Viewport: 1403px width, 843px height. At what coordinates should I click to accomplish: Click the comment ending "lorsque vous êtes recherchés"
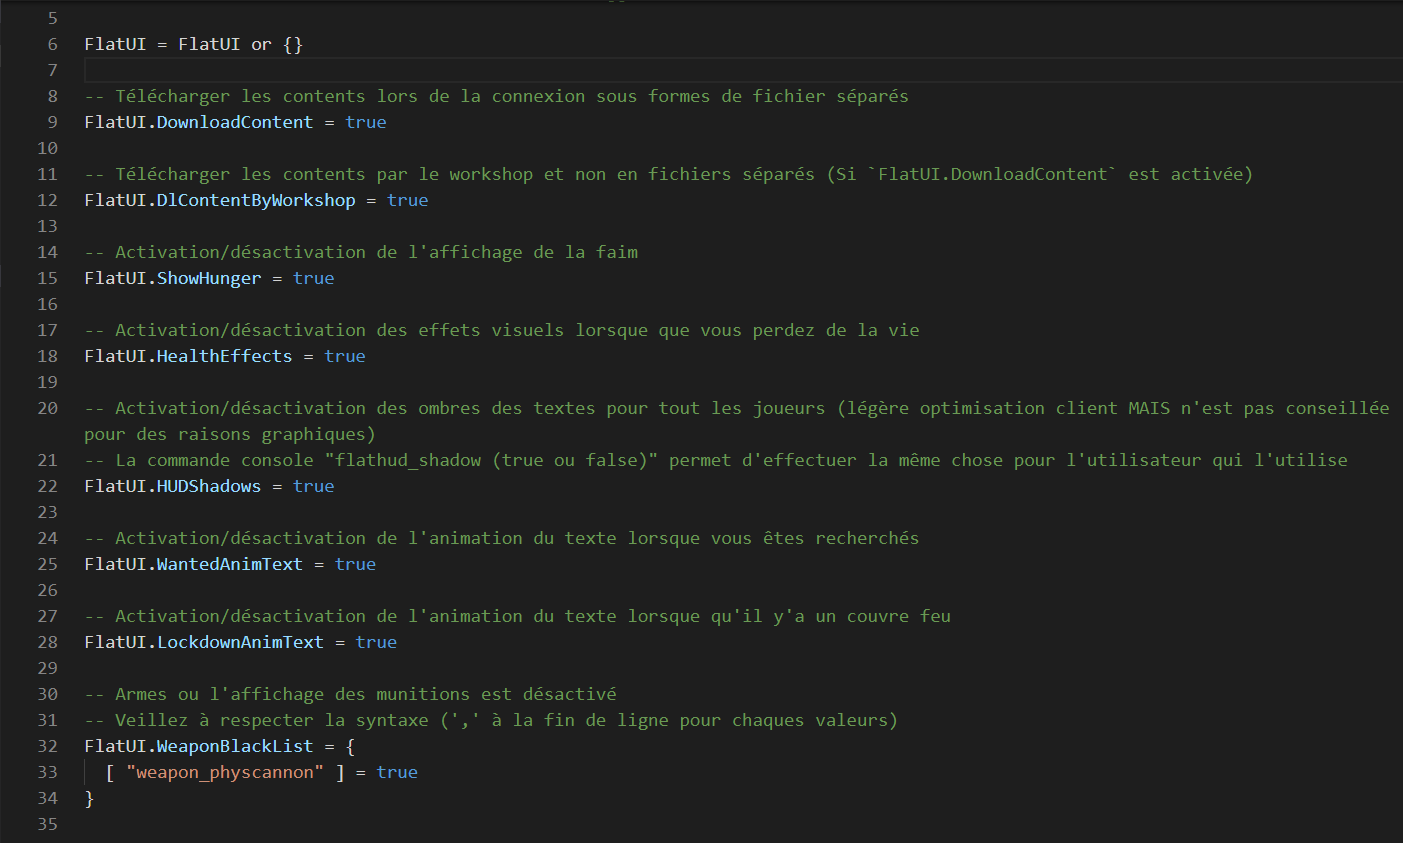(502, 538)
